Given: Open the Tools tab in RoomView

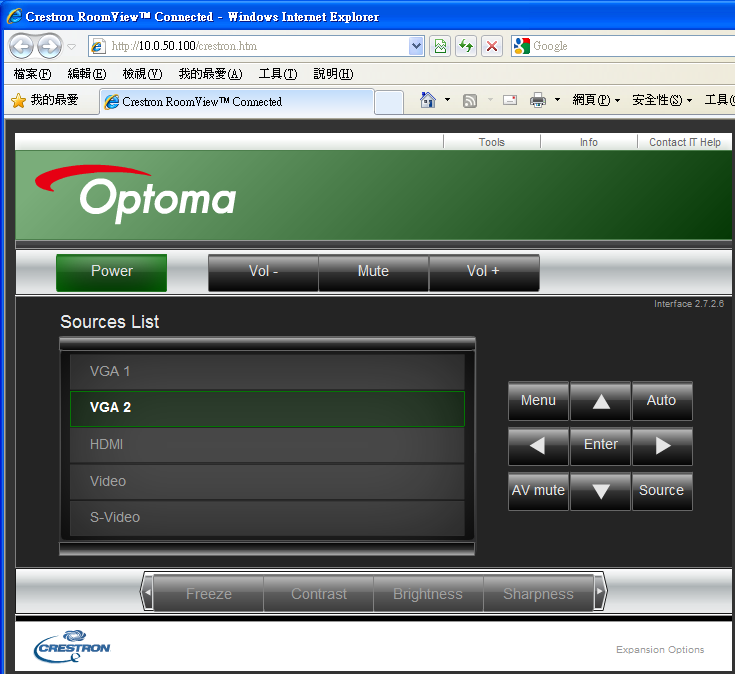Looking at the screenshot, I should [492, 142].
